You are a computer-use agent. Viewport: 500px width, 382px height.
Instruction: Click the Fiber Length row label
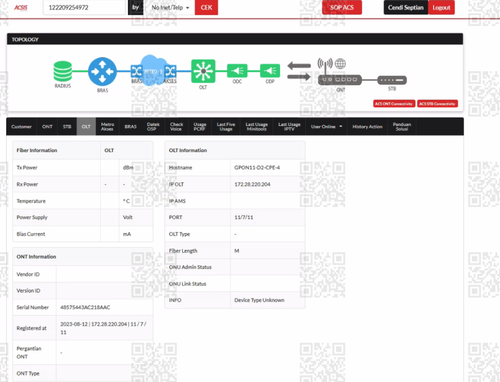coord(183,251)
